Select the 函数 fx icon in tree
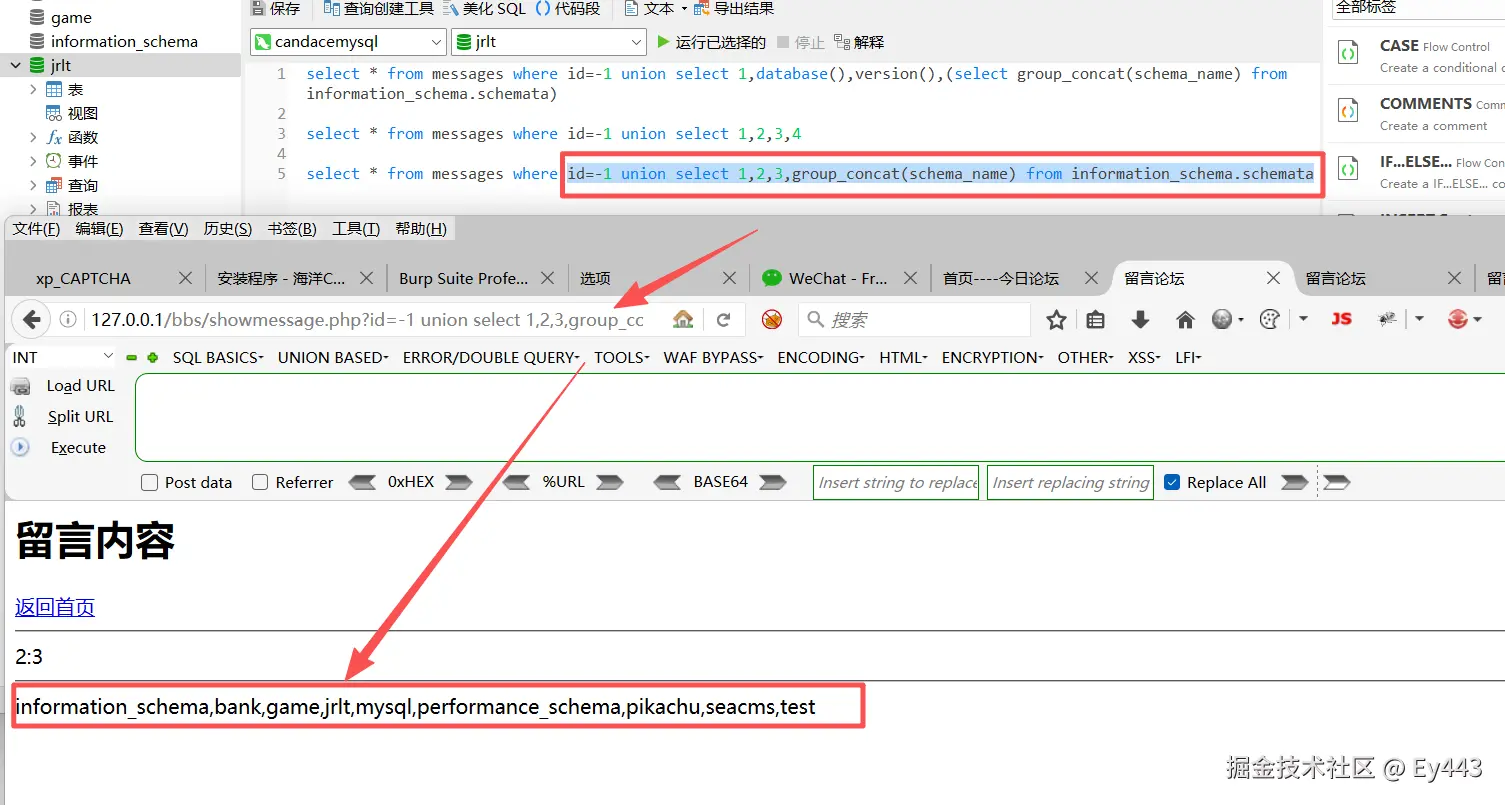Image resolution: width=1505 pixels, height=805 pixels. point(54,137)
